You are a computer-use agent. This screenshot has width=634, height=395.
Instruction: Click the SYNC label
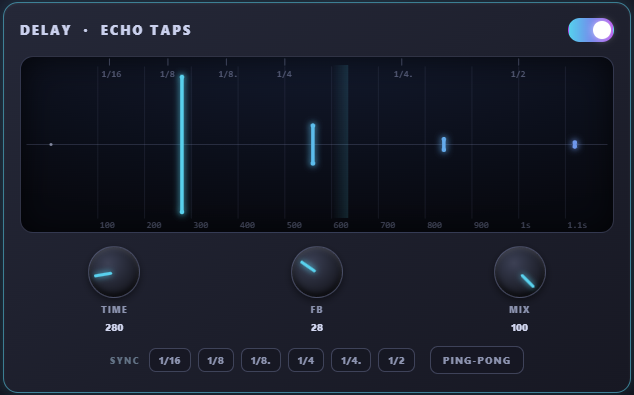click(x=124, y=360)
